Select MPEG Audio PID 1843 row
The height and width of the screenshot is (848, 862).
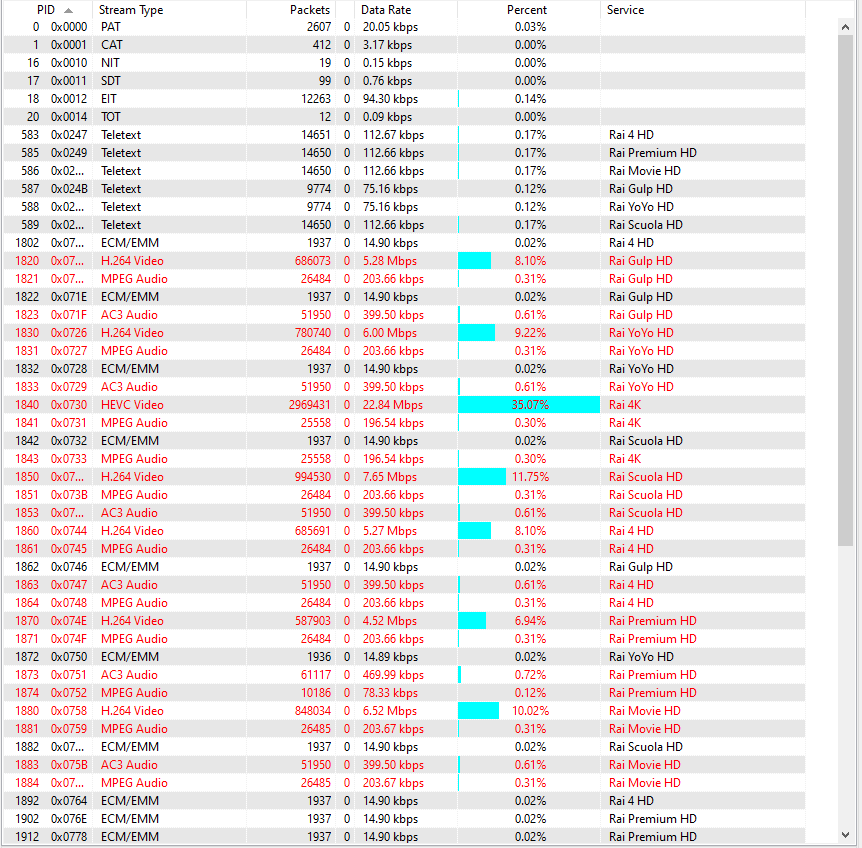point(404,459)
